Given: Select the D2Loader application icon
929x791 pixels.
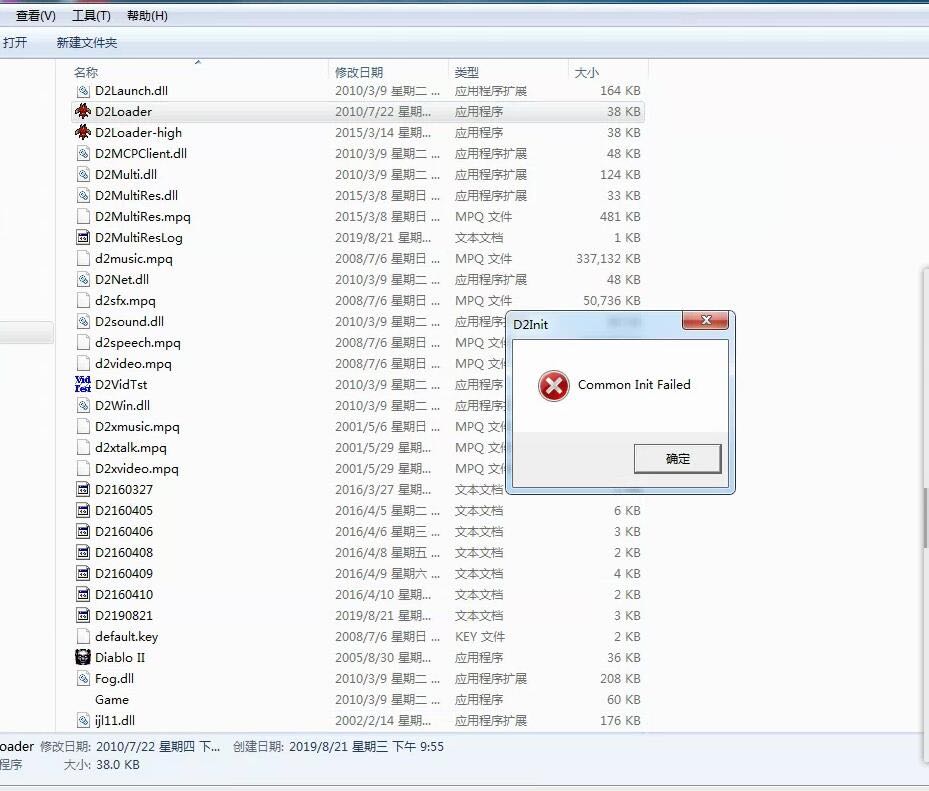Looking at the screenshot, I should click(x=83, y=111).
